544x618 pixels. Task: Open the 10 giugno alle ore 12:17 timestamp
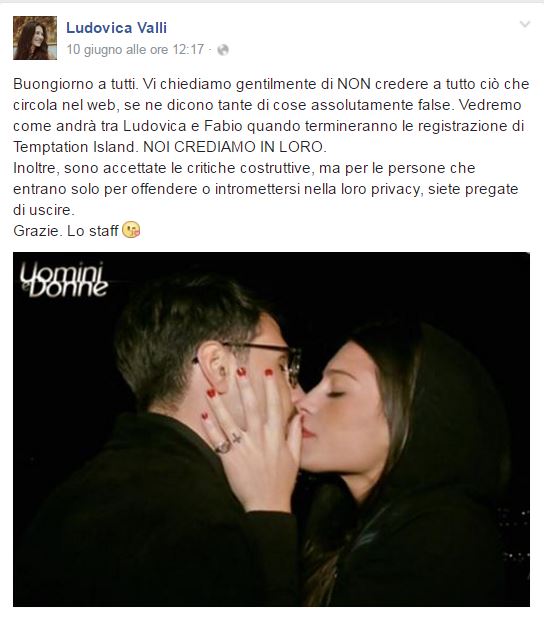coord(135,50)
